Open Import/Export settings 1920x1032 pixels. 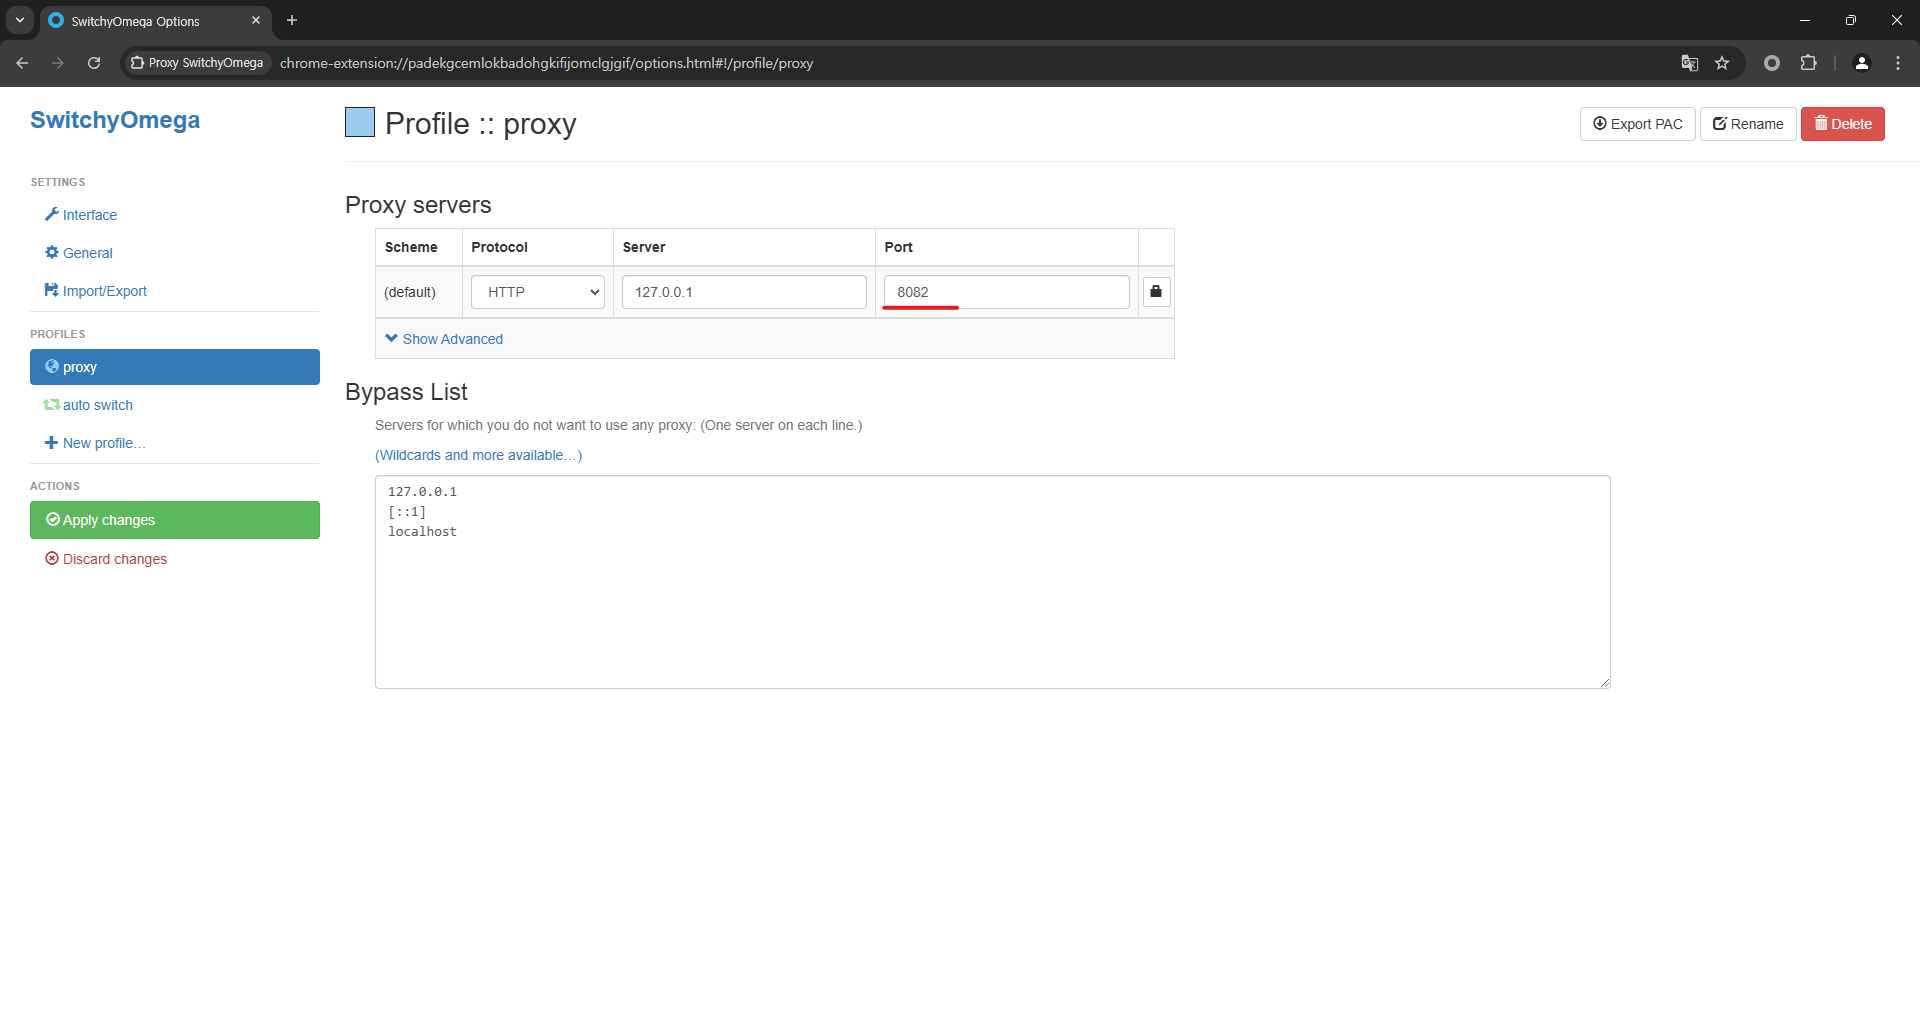tap(96, 291)
